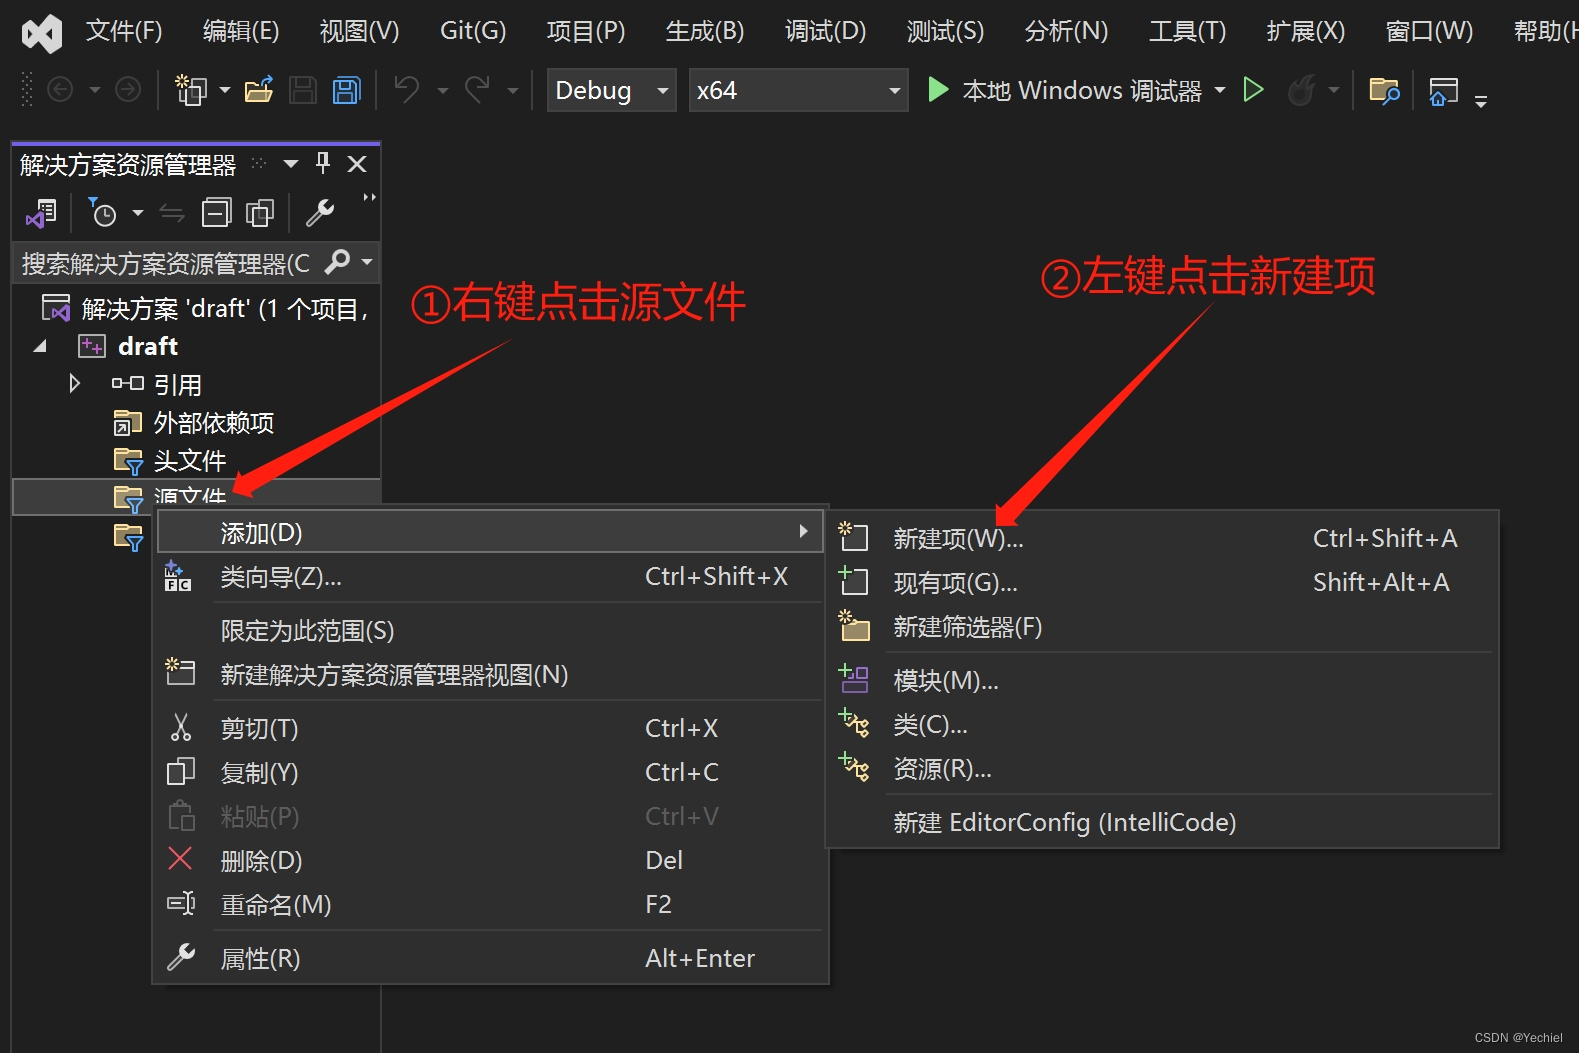Click the show all files icon
Viewport: 1579px width, 1053px height.
click(260, 212)
